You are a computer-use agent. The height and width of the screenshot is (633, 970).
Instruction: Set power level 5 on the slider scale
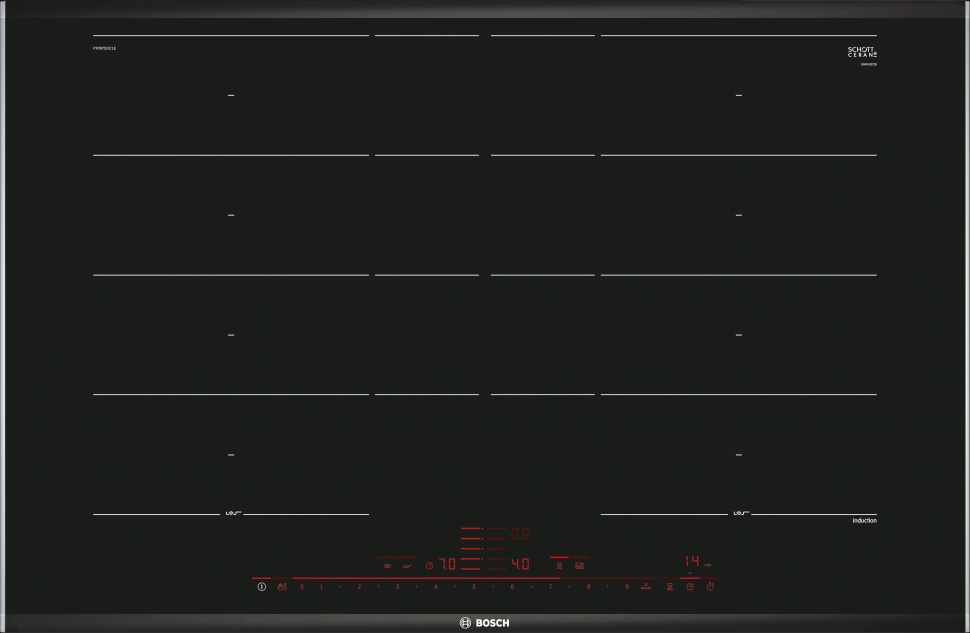tap(473, 586)
